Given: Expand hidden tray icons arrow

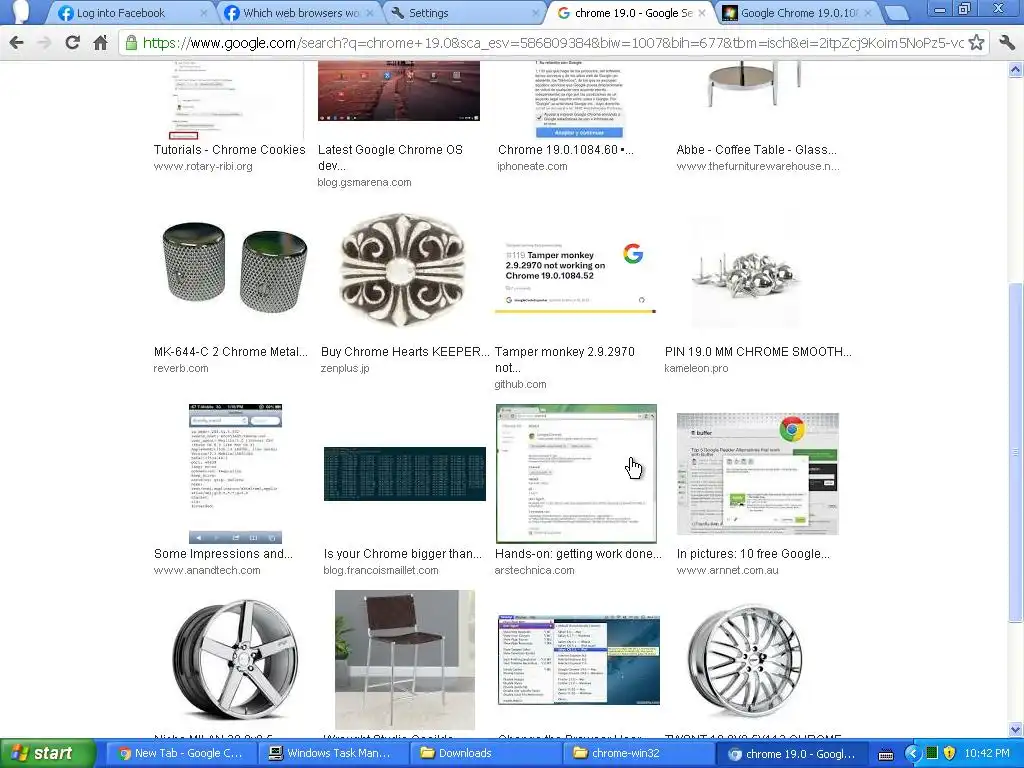Looking at the screenshot, I should pyautogui.click(x=912, y=754).
